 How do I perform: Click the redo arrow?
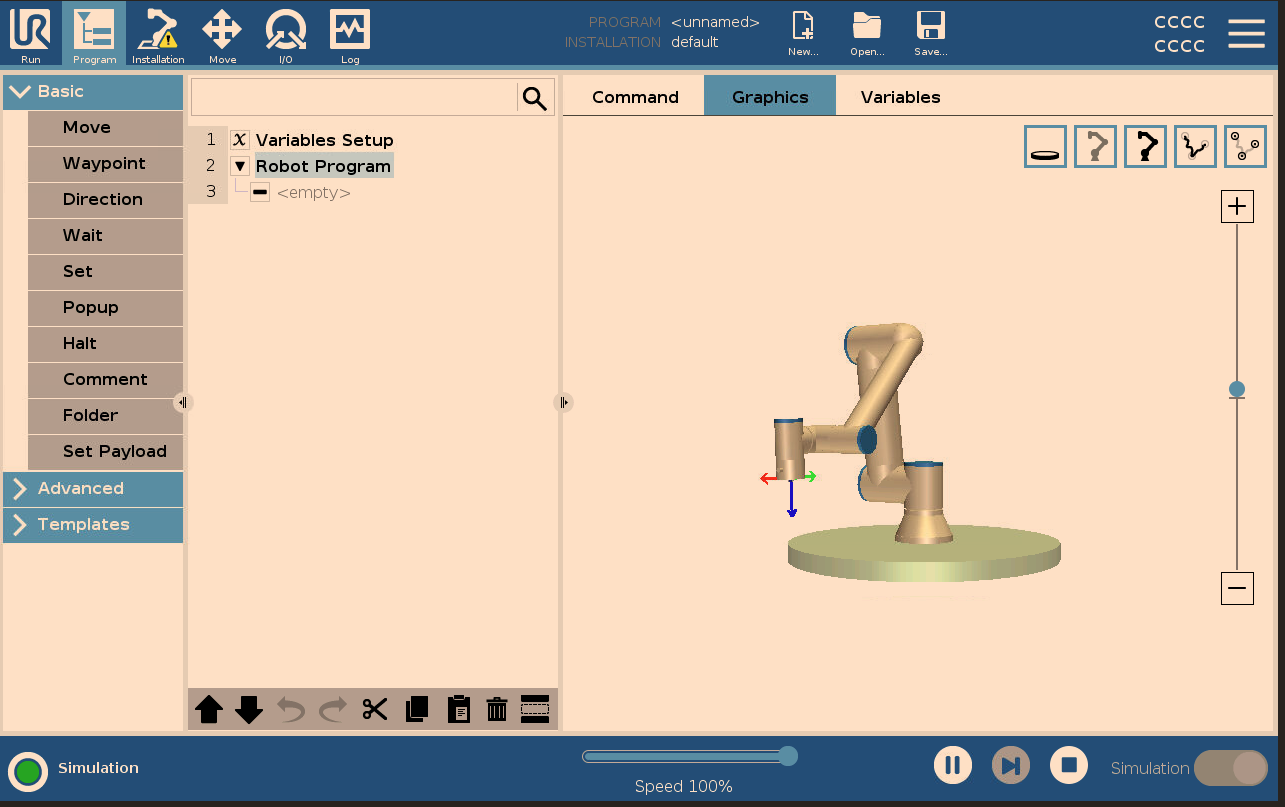pyautogui.click(x=333, y=710)
